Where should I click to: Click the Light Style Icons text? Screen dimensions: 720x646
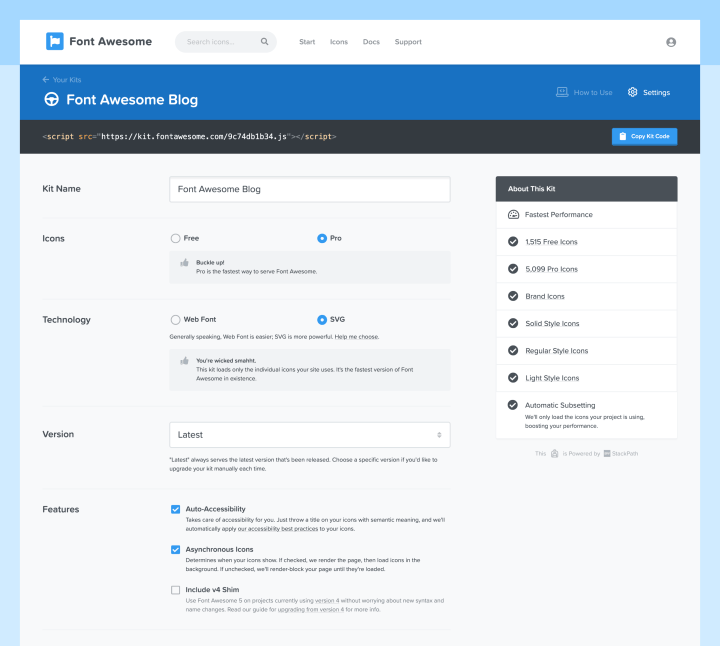tap(552, 378)
